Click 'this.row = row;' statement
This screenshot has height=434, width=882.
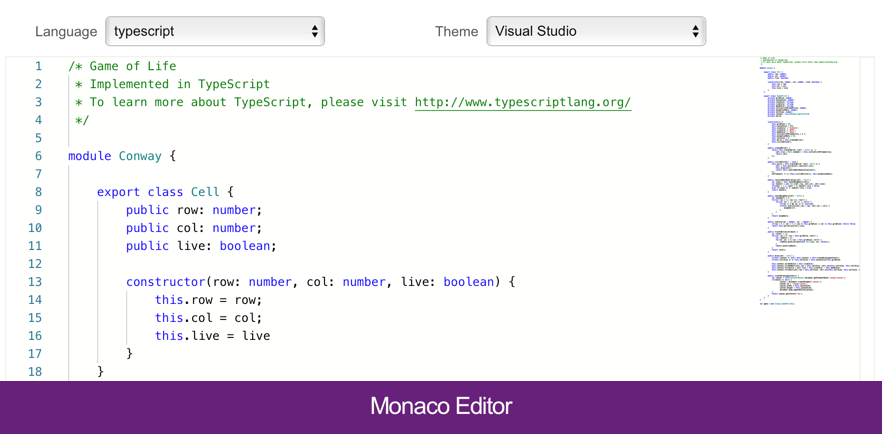coord(209,300)
